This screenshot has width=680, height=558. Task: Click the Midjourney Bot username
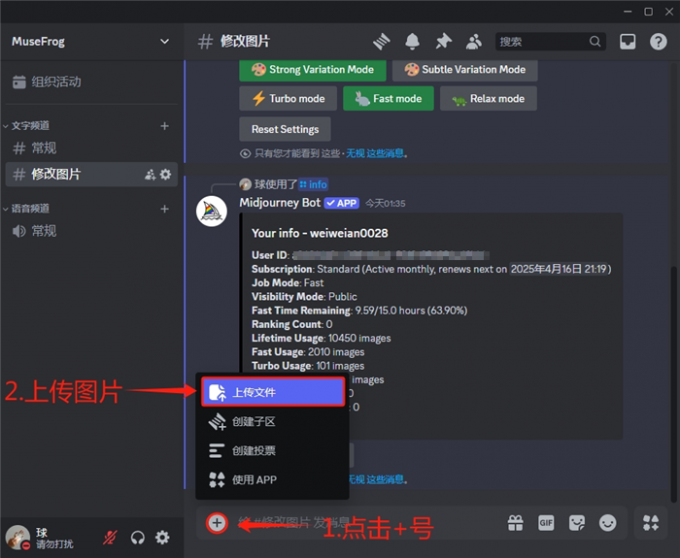point(280,203)
